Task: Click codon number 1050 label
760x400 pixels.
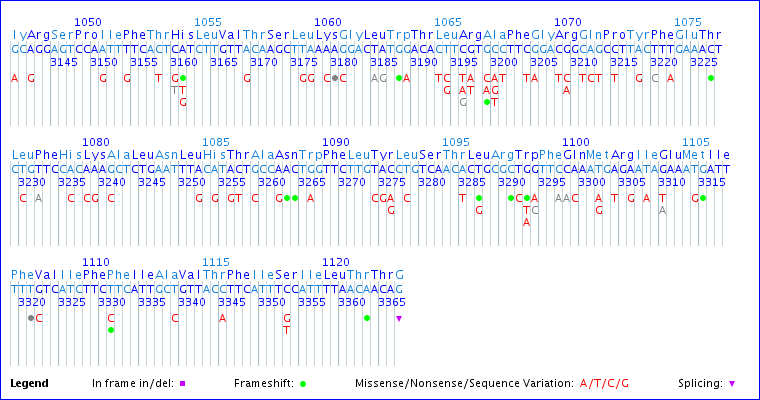Action: (88, 22)
